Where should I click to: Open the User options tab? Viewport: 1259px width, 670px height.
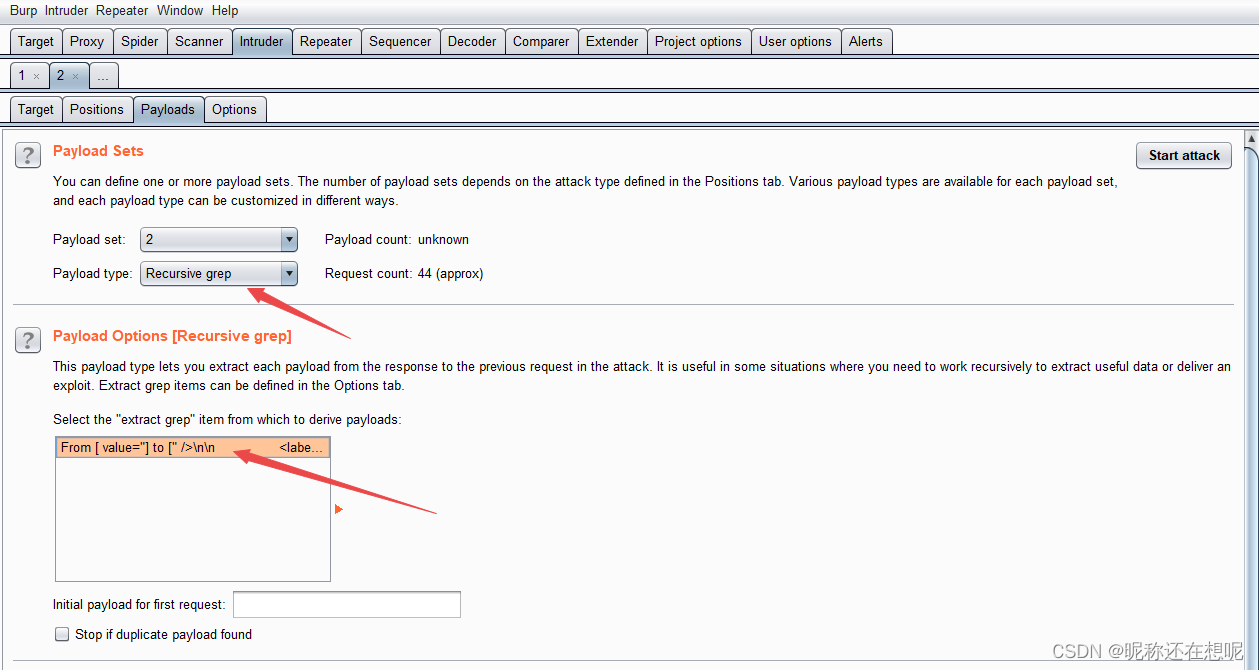click(795, 41)
